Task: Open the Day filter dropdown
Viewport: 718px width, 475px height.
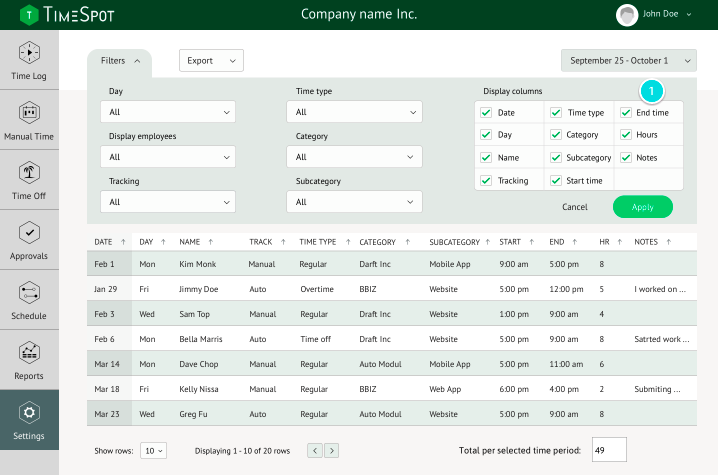Action: pos(168,112)
